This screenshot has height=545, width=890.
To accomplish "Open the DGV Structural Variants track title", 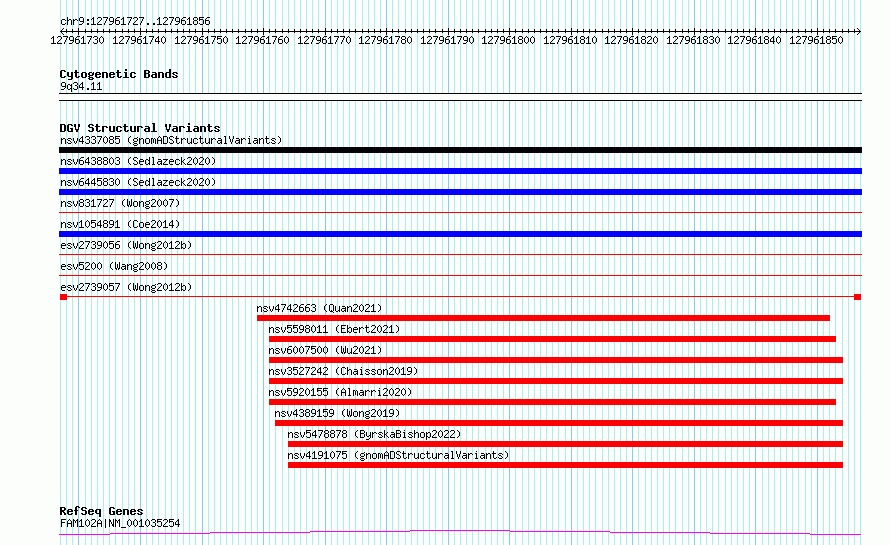I will 140,128.
